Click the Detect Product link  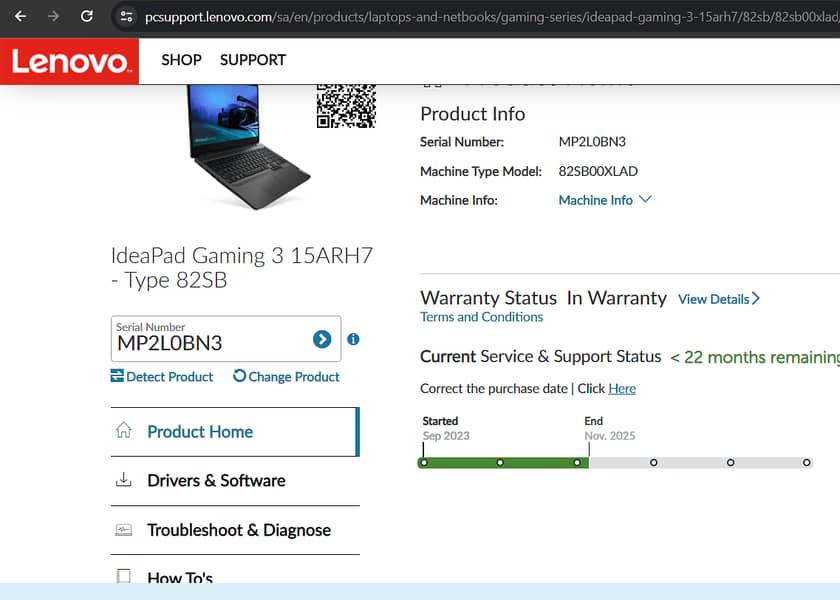pos(162,377)
